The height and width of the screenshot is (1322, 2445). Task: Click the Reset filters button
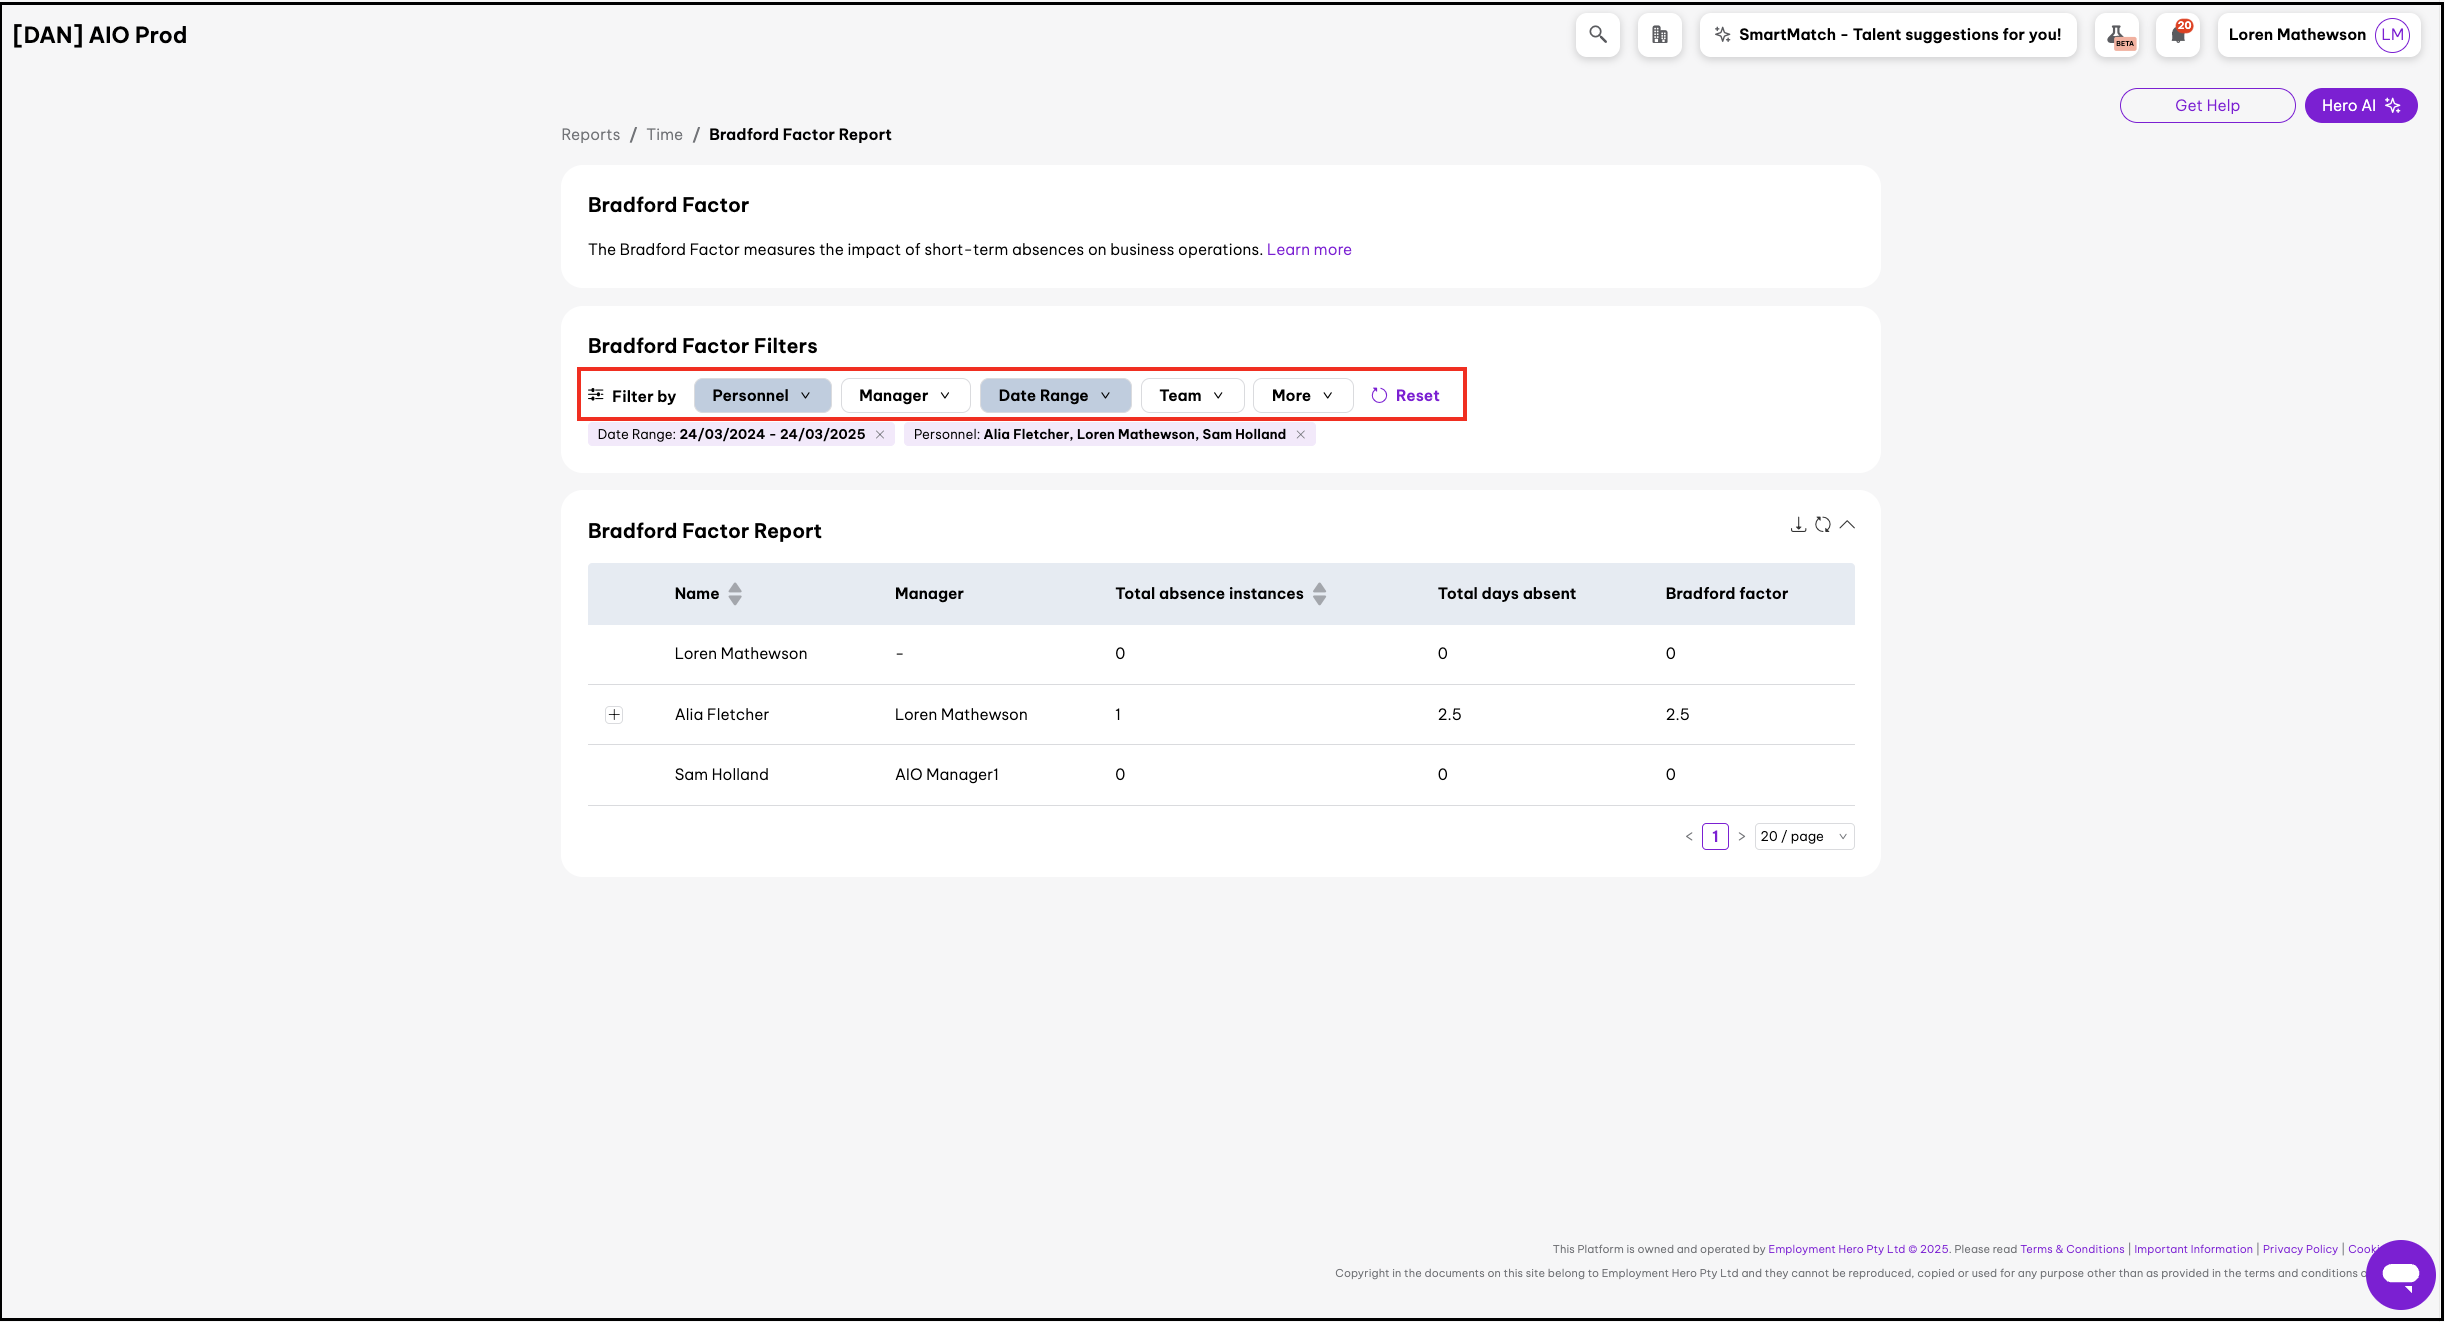point(1405,396)
